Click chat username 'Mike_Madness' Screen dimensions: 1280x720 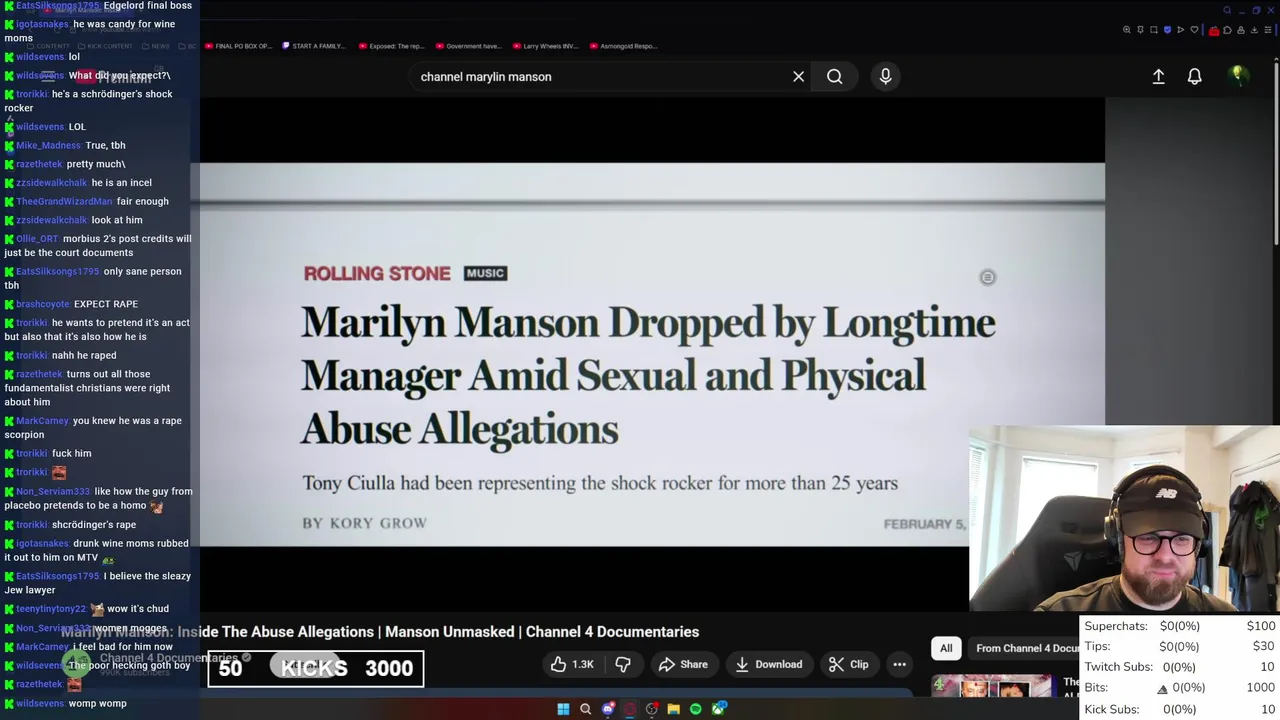tap(48, 145)
